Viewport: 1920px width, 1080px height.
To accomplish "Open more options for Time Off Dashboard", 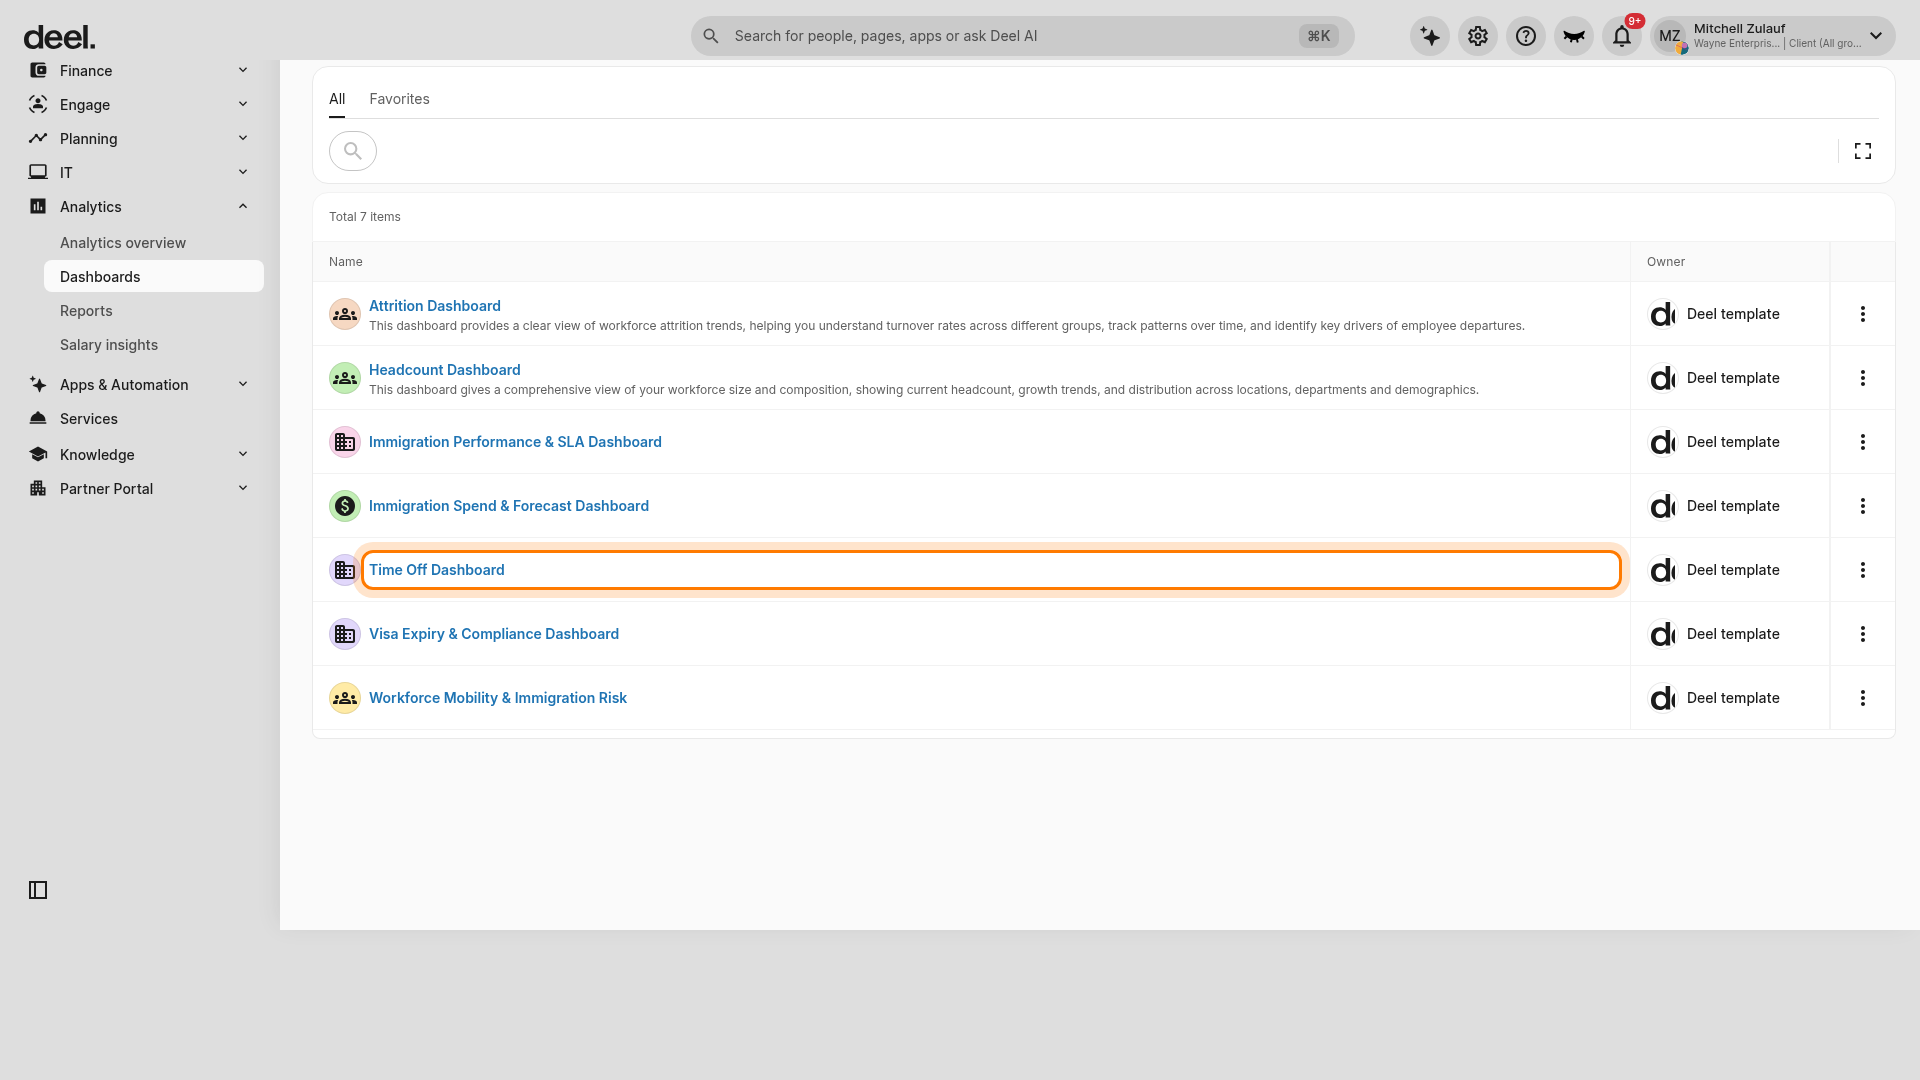I will [x=1863, y=570].
